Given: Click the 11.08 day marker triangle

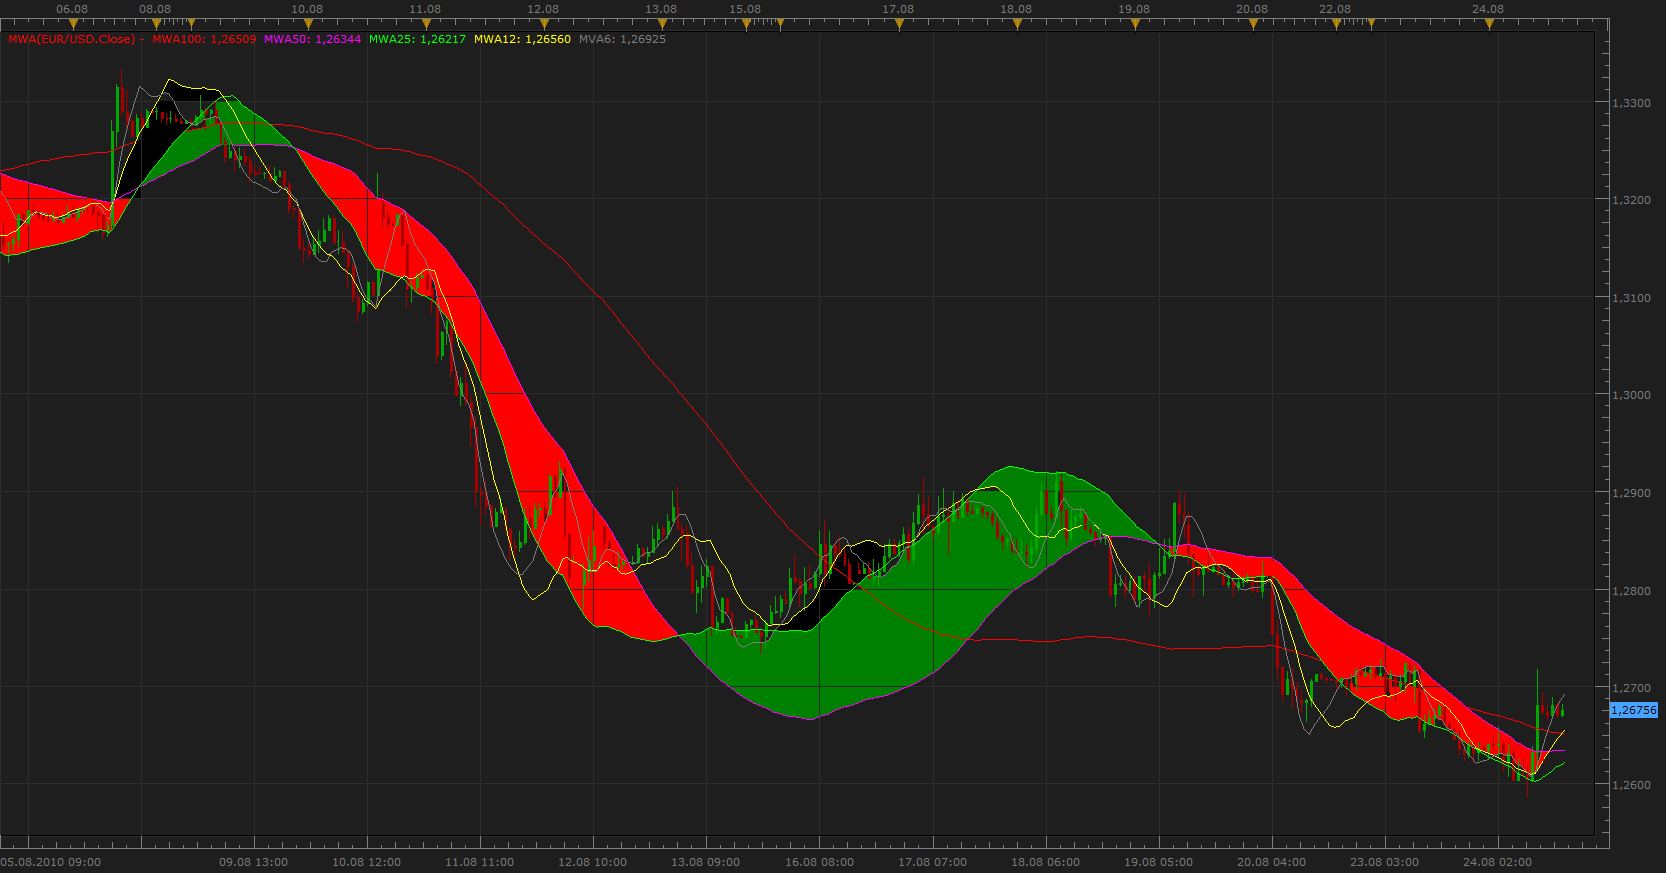Looking at the screenshot, I should pyautogui.click(x=426, y=25).
